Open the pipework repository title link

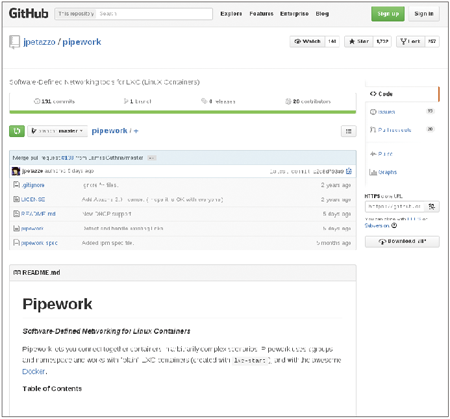(82, 42)
